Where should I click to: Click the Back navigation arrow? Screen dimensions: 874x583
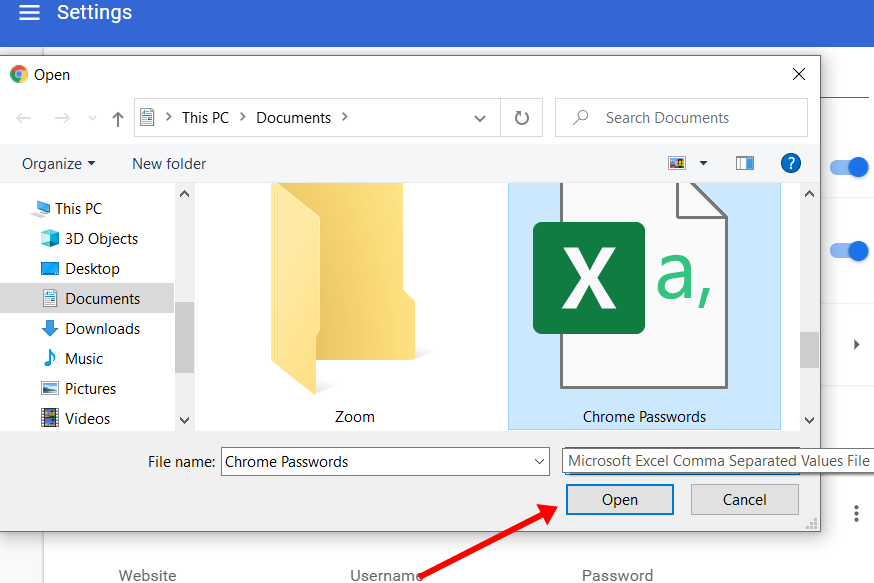24,118
